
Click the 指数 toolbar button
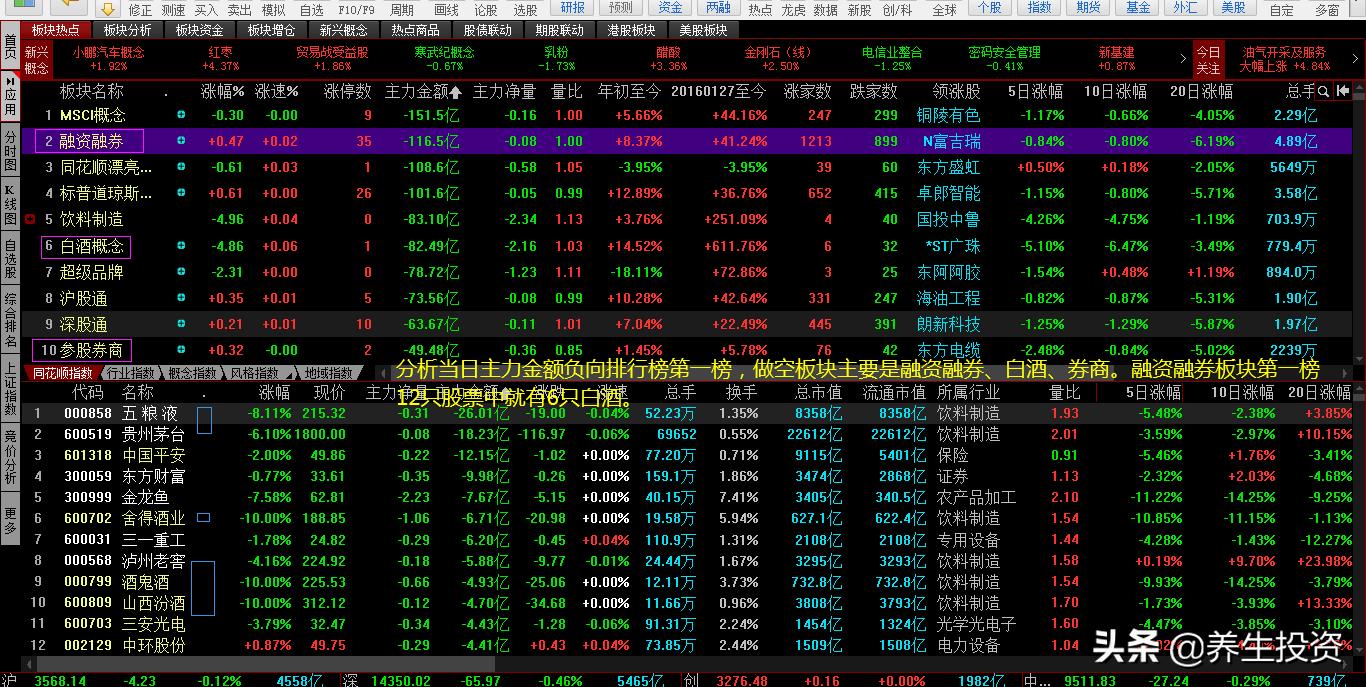point(1040,8)
